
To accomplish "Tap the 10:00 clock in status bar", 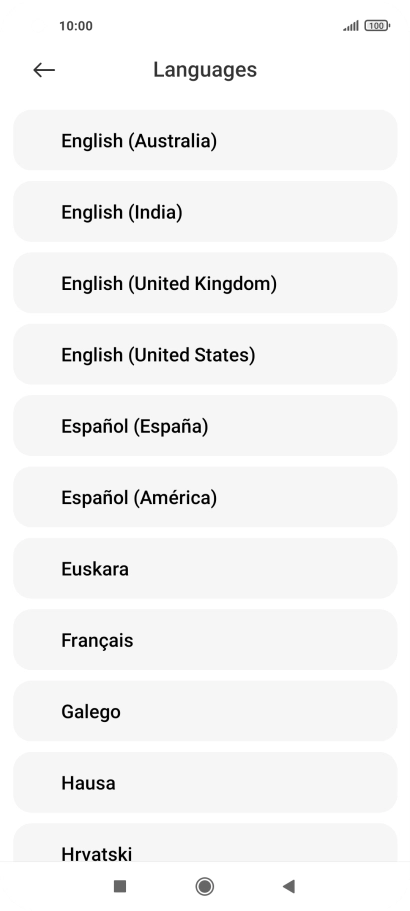I will pos(75,26).
